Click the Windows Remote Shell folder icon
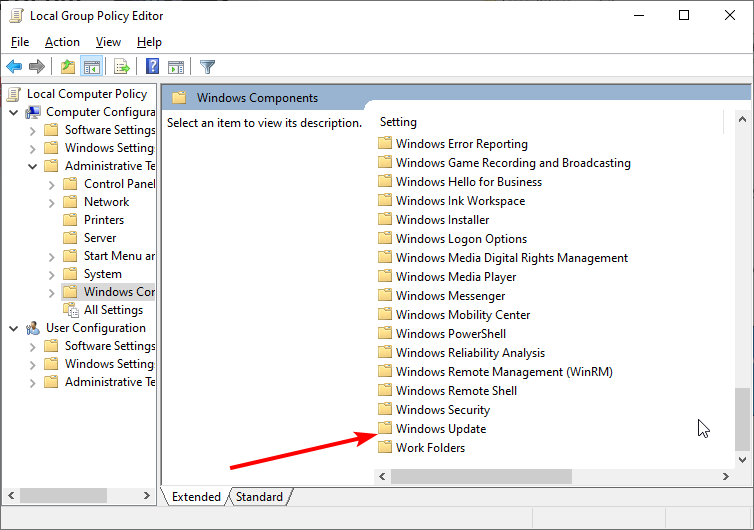Viewport: 754px width, 530px height. (385, 390)
